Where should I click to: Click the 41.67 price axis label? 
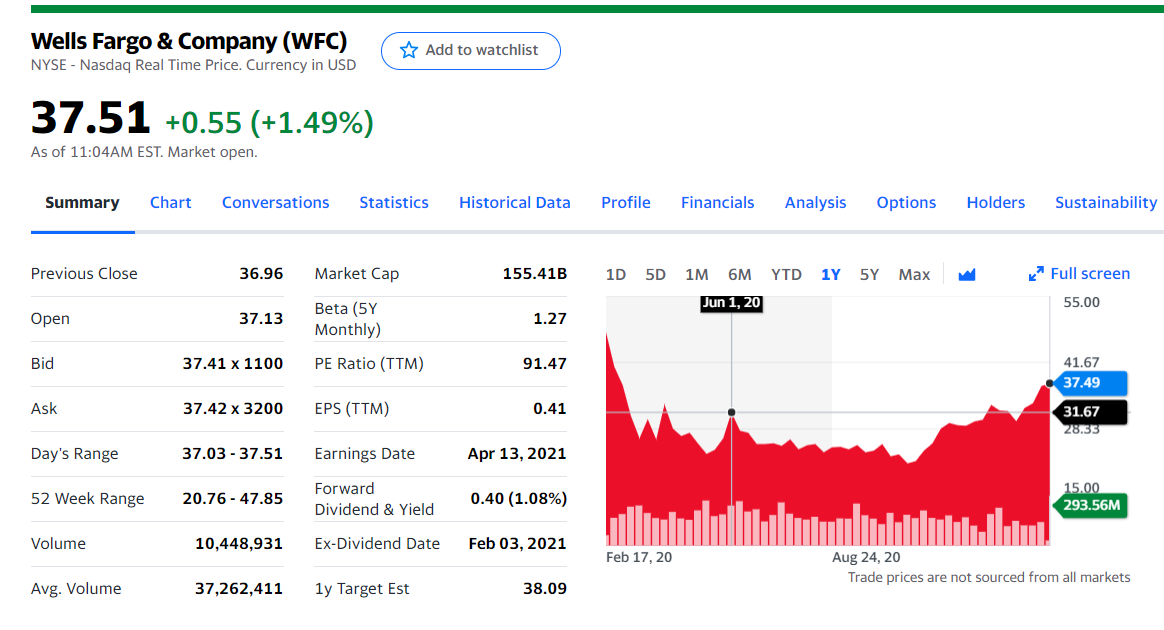click(1082, 363)
